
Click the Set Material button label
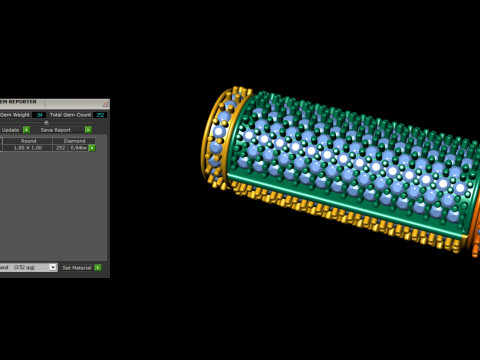pos(77,268)
